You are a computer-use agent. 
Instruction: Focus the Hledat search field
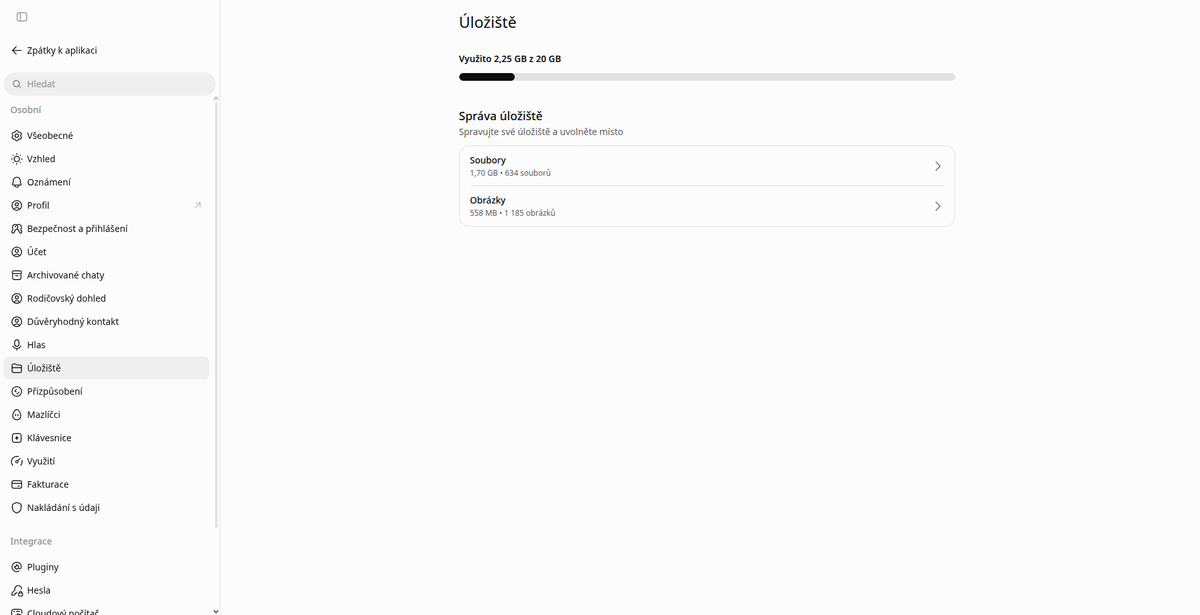click(x=110, y=84)
